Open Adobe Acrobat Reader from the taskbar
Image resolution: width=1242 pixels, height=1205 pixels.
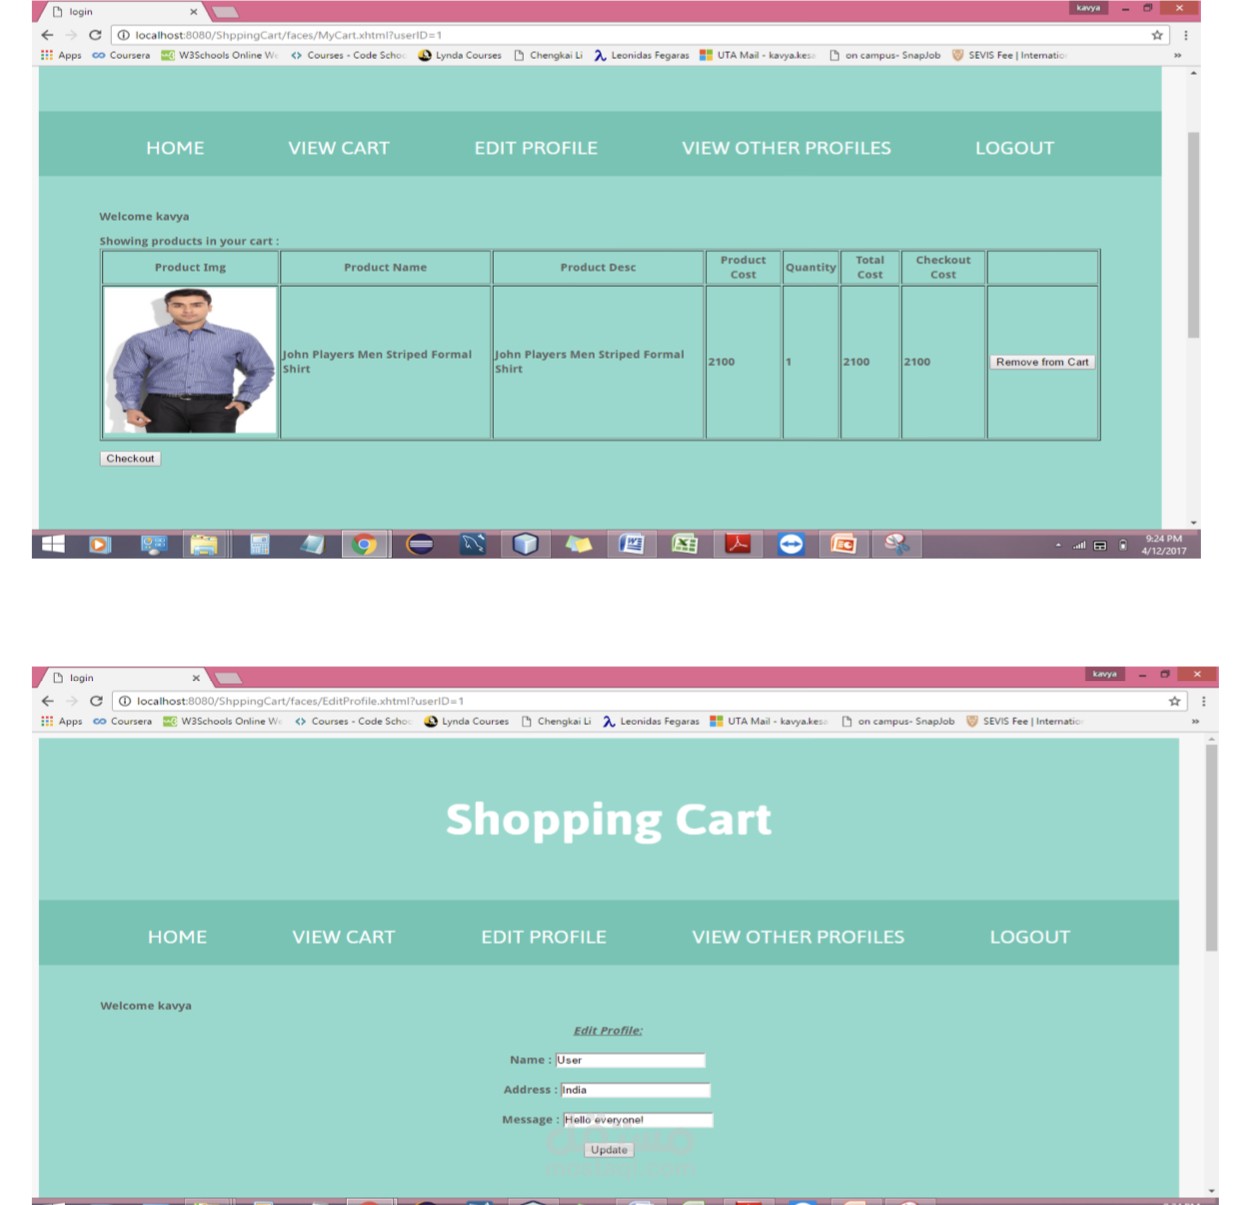737,545
